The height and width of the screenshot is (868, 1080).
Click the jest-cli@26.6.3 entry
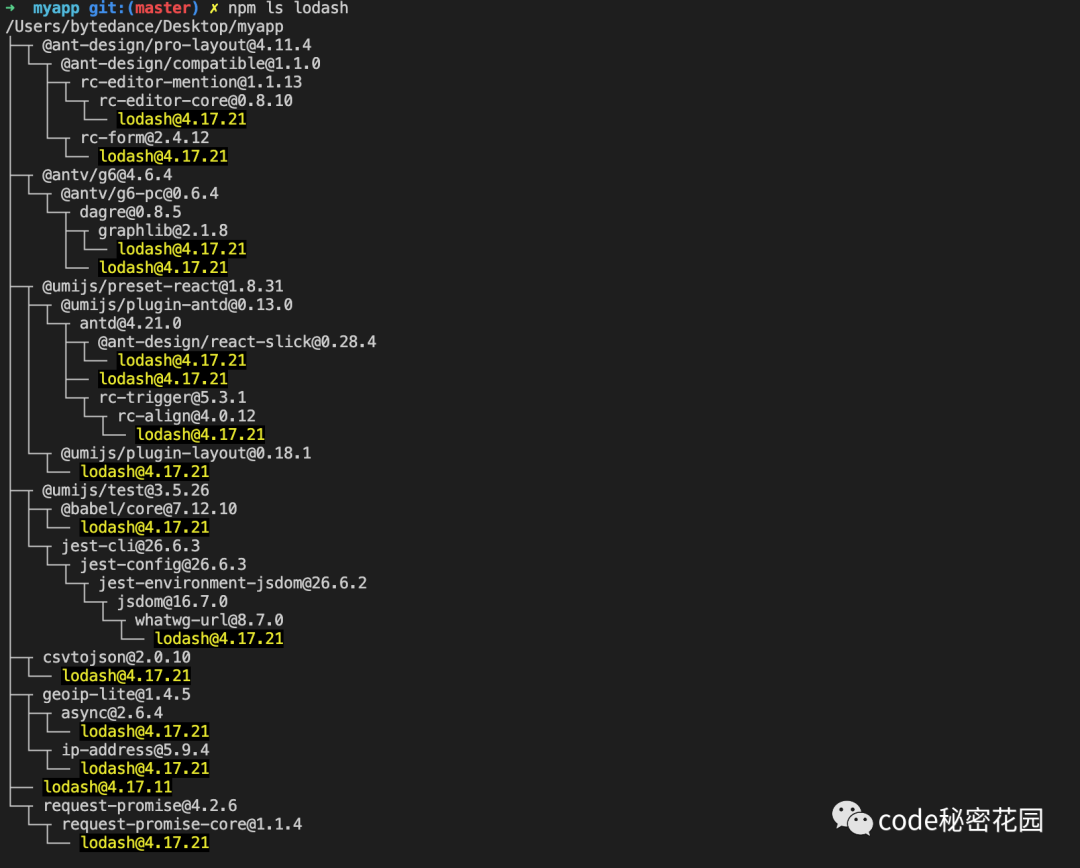coord(130,546)
